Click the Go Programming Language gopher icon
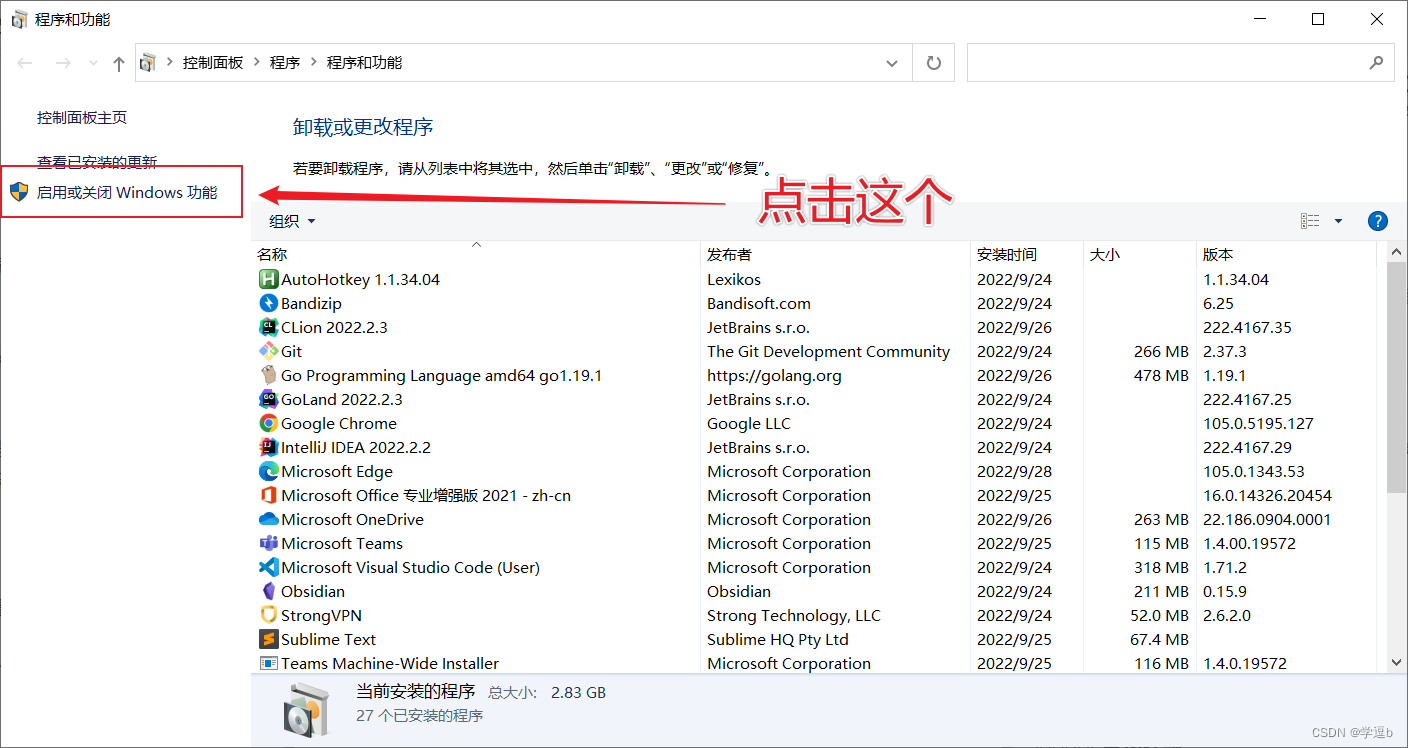This screenshot has width=1408, height=748. [268, 376]
